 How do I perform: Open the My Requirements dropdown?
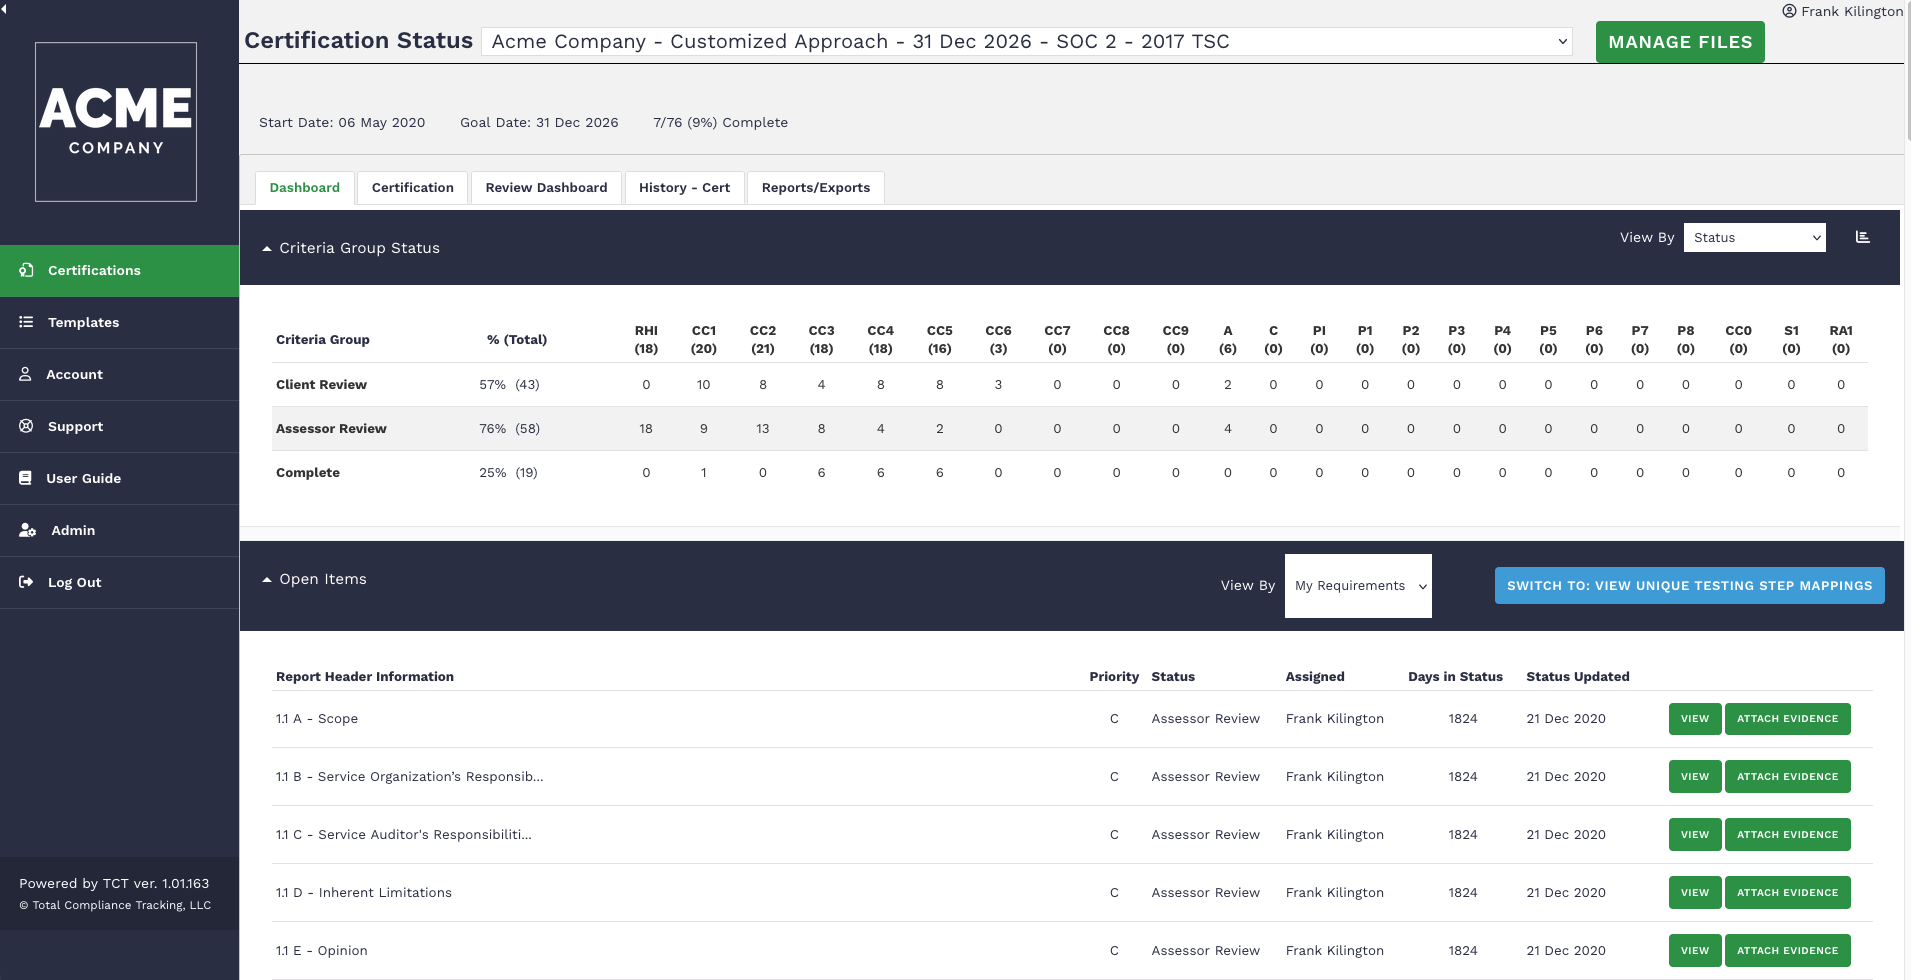pyautogui.click(x=1357, y=585)
